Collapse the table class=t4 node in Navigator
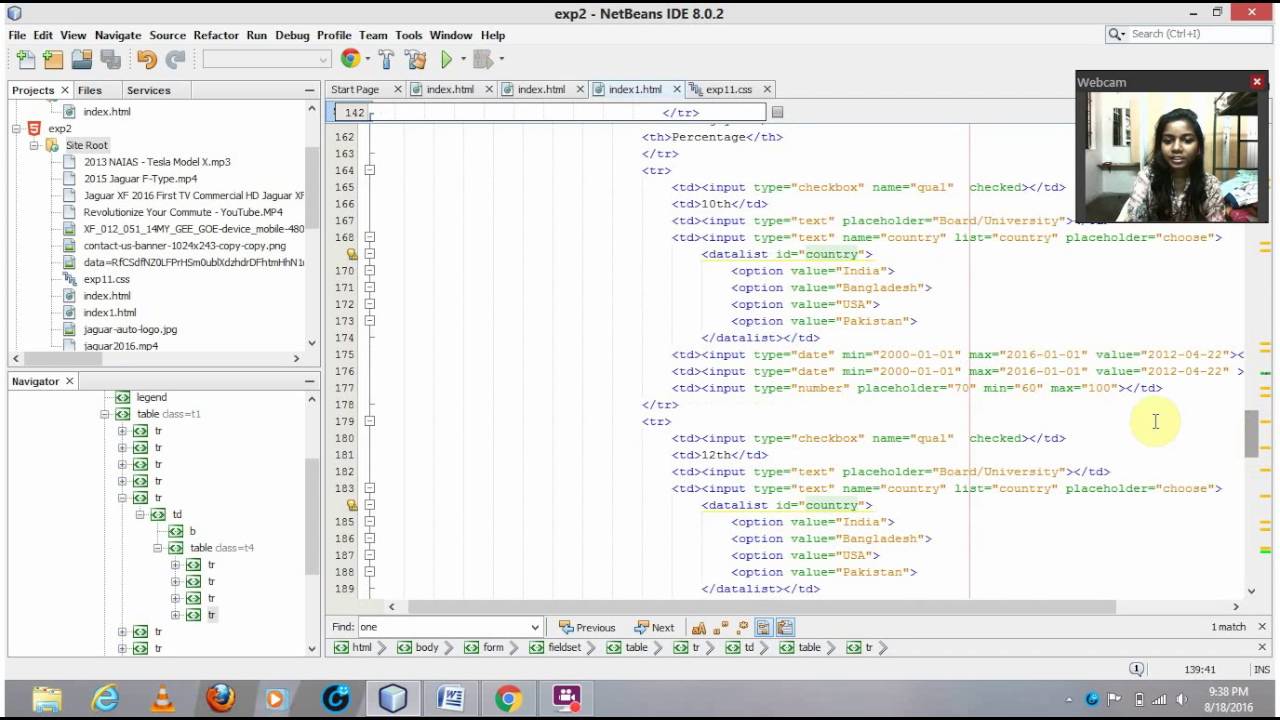 (157, 548)
